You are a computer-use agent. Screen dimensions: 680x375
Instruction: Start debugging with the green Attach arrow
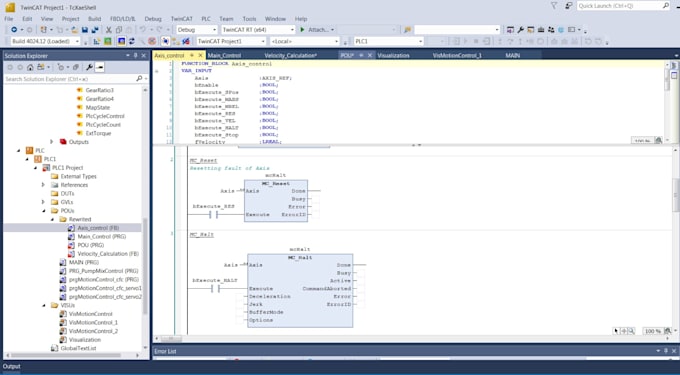pos(303,30)
